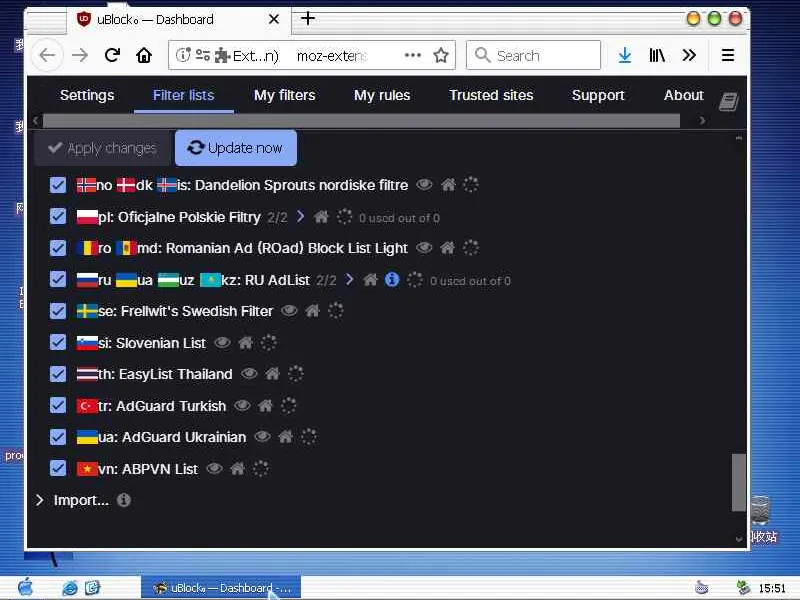Uncheck Romanian Ad Block List Light checkbox
This screenshot has width=800, height=600.
[x=58, y=248]
